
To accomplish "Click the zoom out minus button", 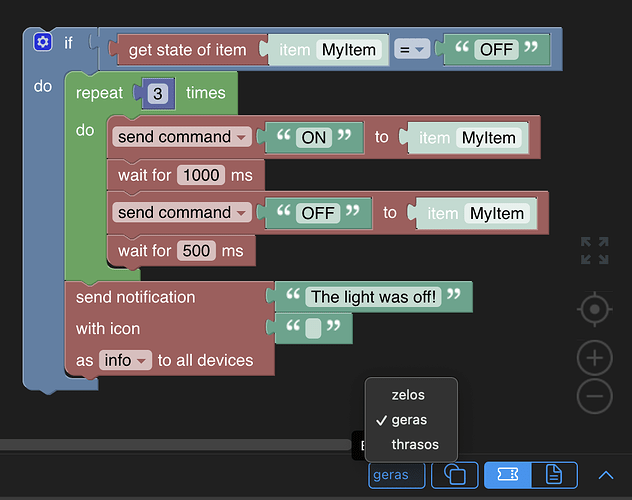I will pyautogui.click(x=595, y=396).
